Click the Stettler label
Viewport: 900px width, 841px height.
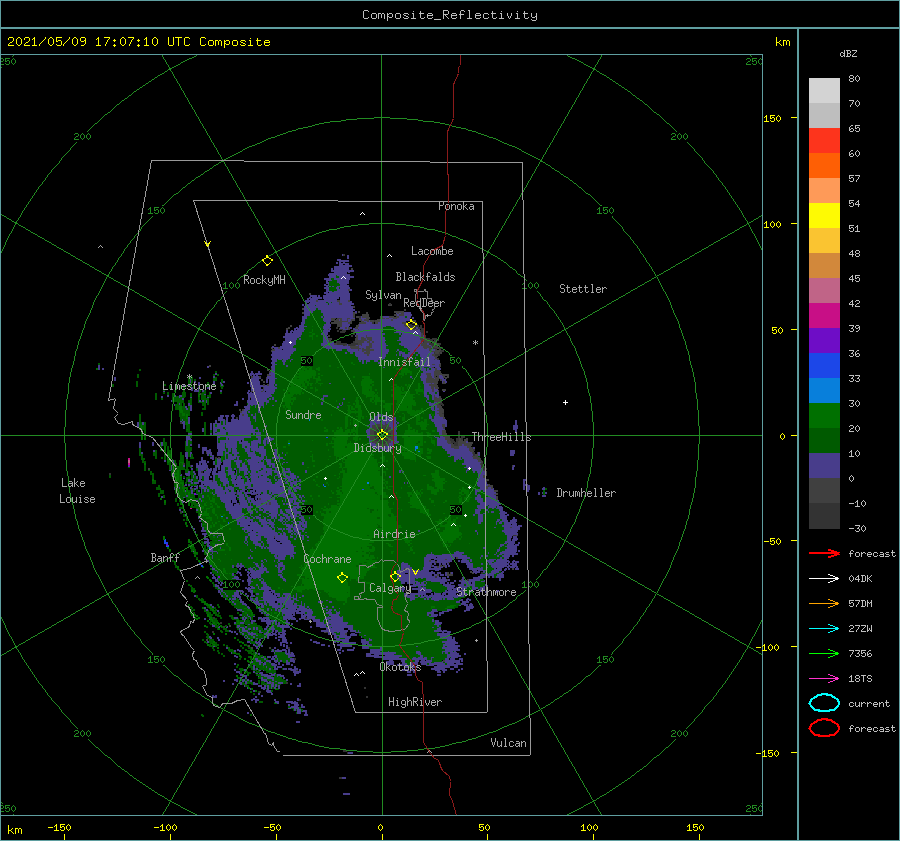tap(583, 289)
